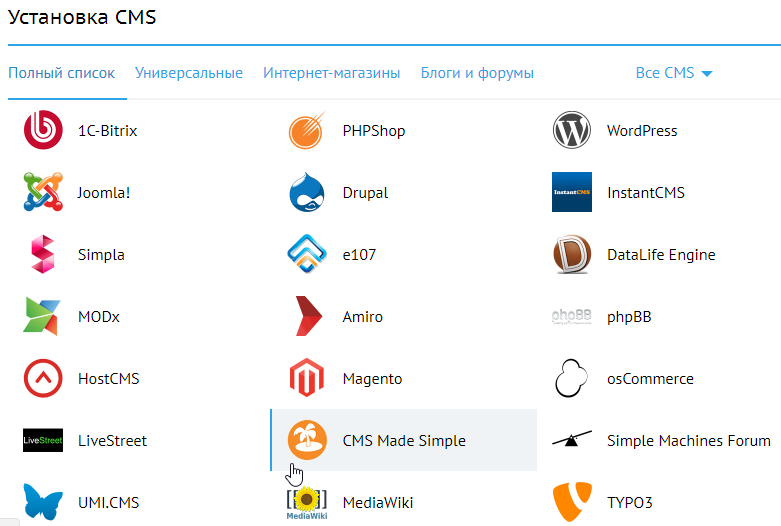Click the Magento red hexagon icon
This screenshot has width=781, height=526.
(x=307, y=378)
